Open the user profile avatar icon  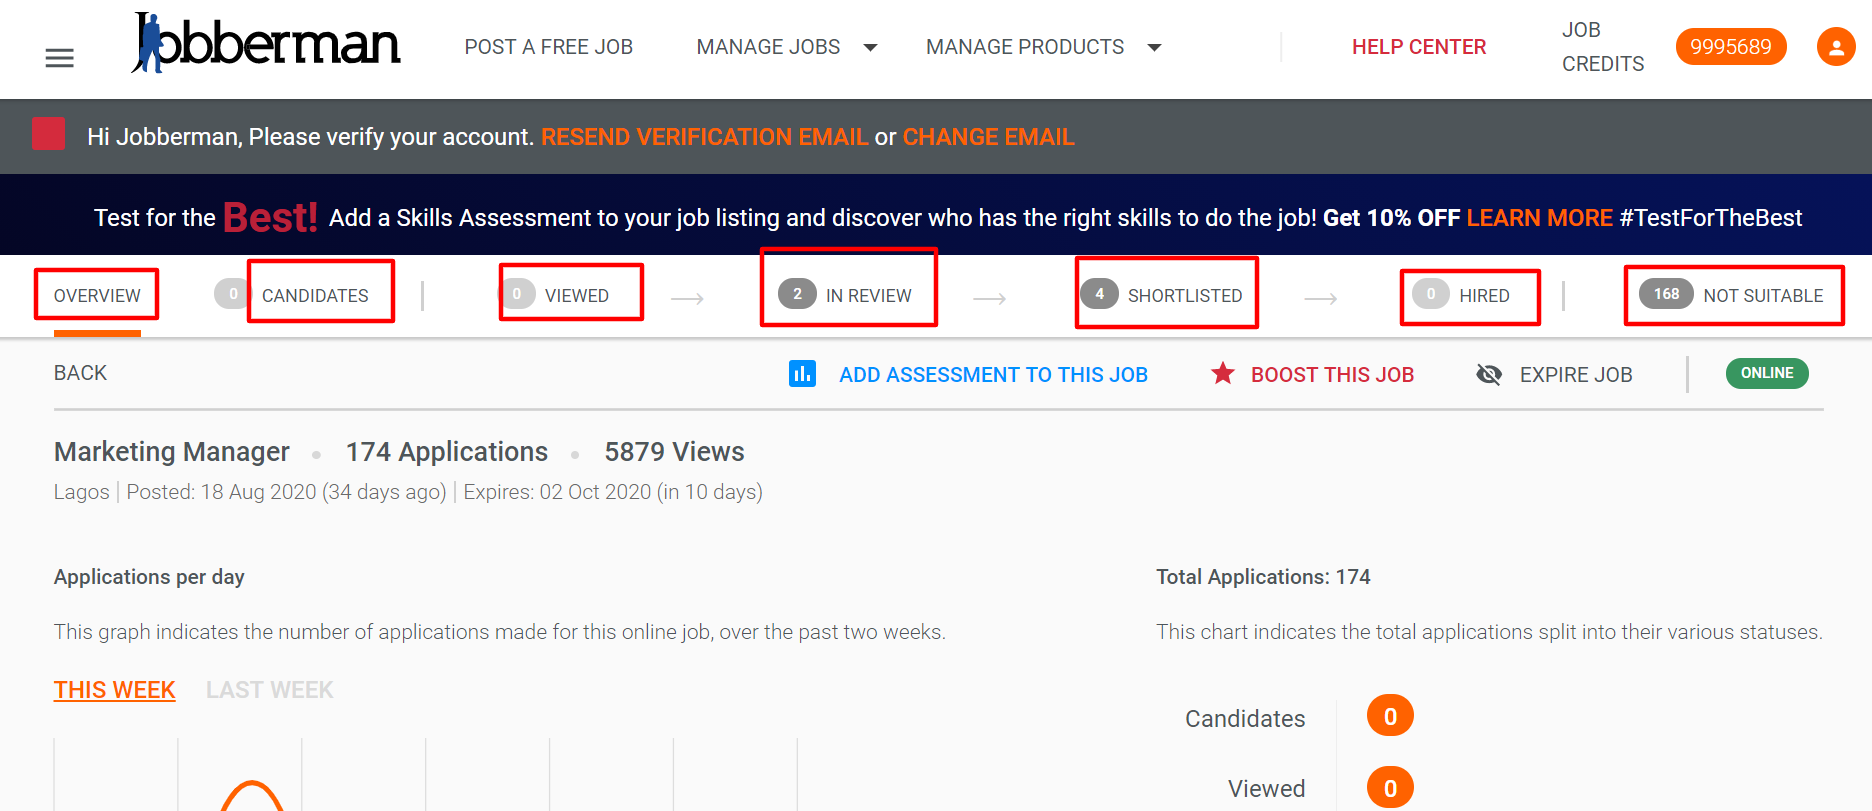[x=1836, y=47]
